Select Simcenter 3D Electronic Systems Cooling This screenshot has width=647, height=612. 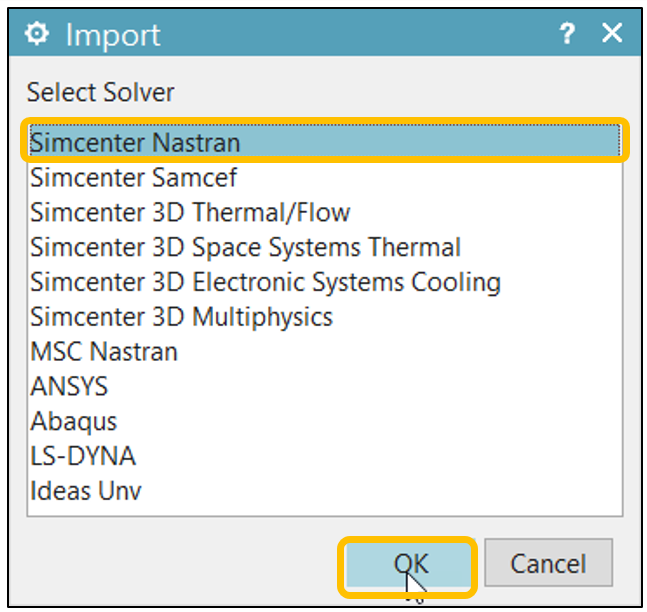[265, 283]
